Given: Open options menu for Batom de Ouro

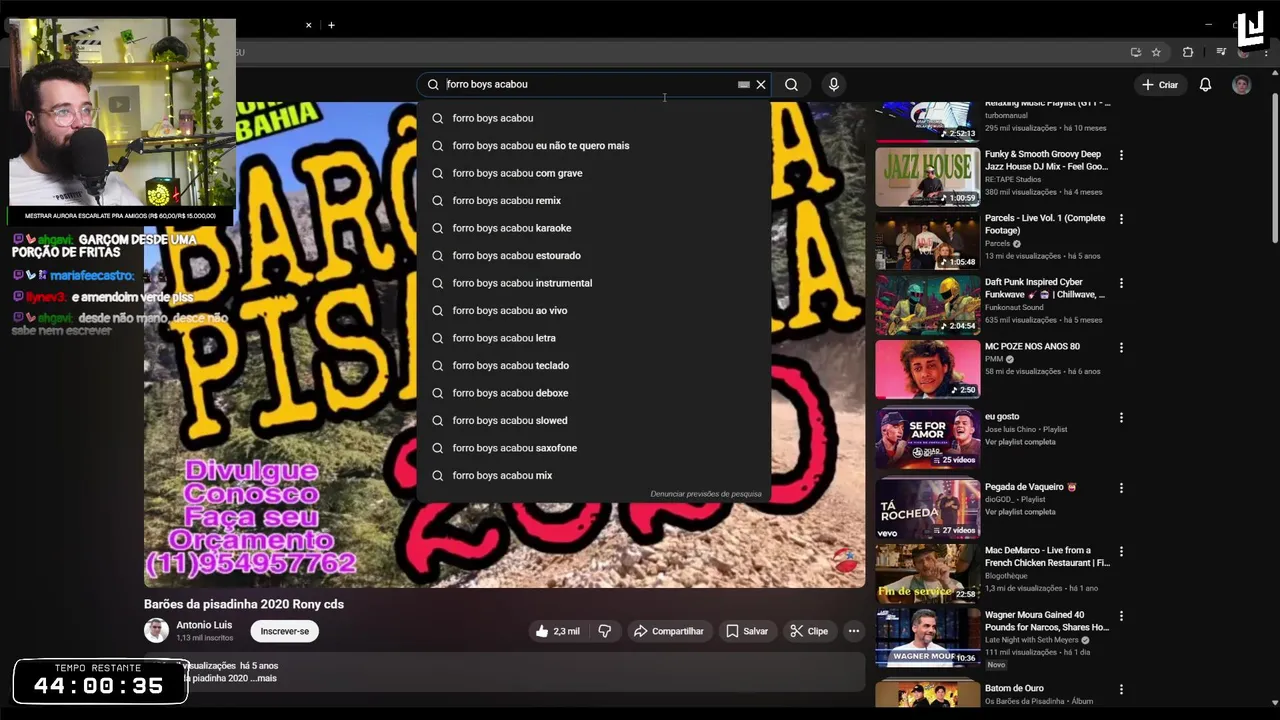Looking at the screenshot, I should tap(1121, 689).
